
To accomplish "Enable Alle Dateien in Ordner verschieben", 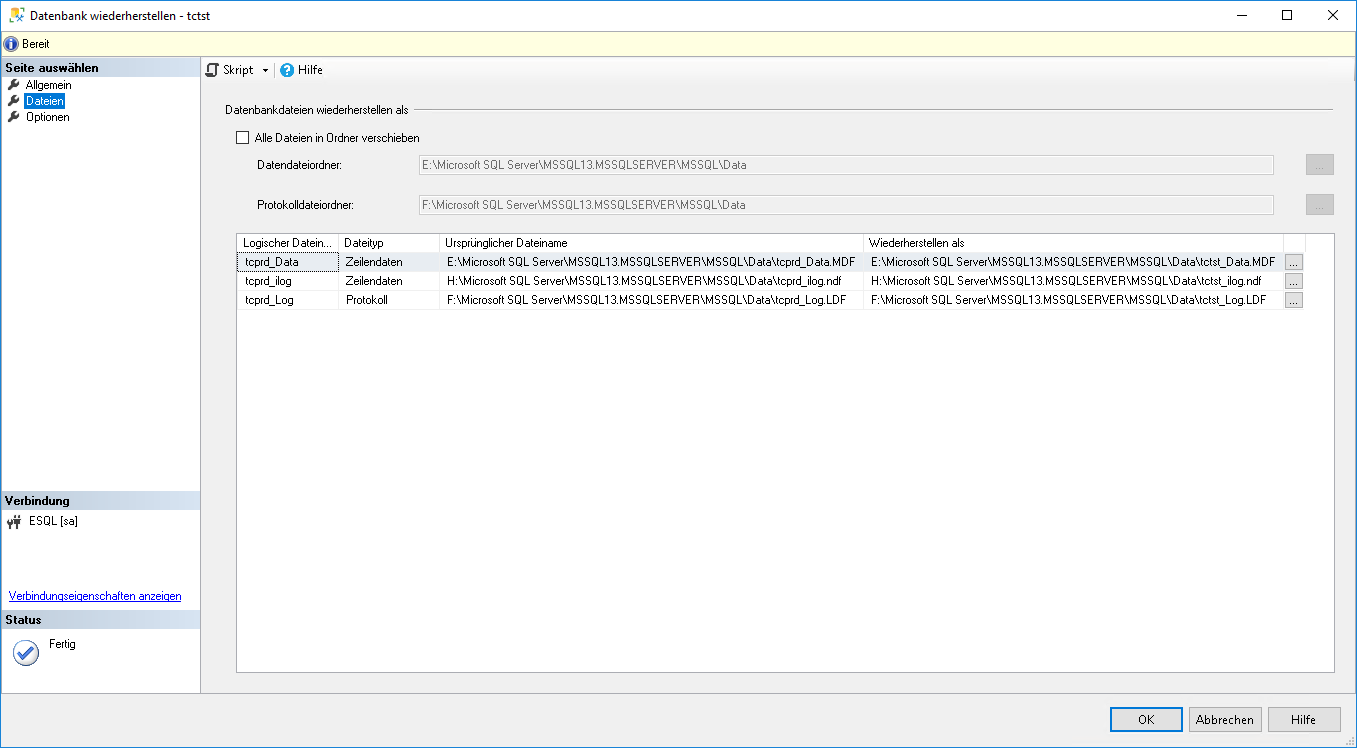I will 242,138.
